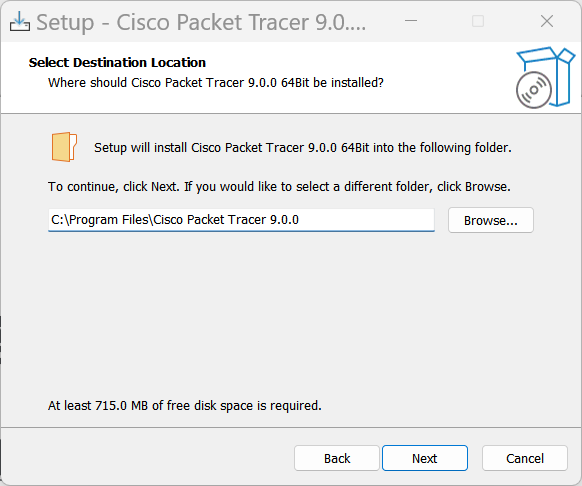Screen dimensions: 582x486
Task: Click the 'Where should Cisco Packet Tracer be installed' text
Action: (x=216, y=82)
